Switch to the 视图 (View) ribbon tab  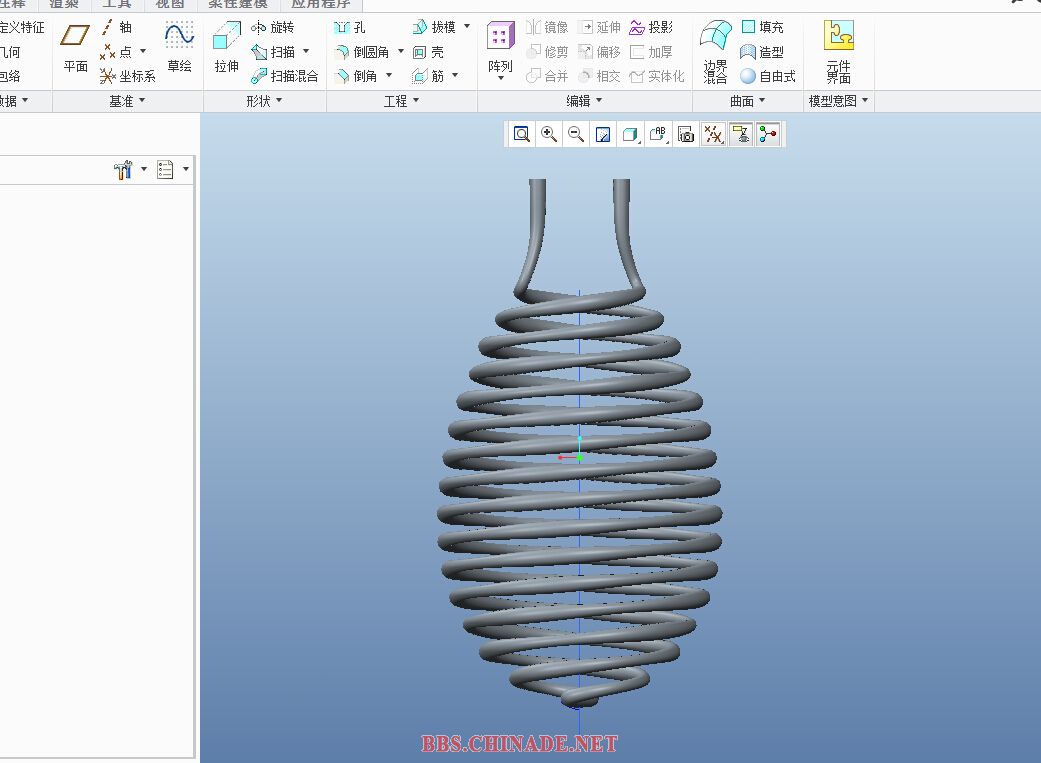170,4
